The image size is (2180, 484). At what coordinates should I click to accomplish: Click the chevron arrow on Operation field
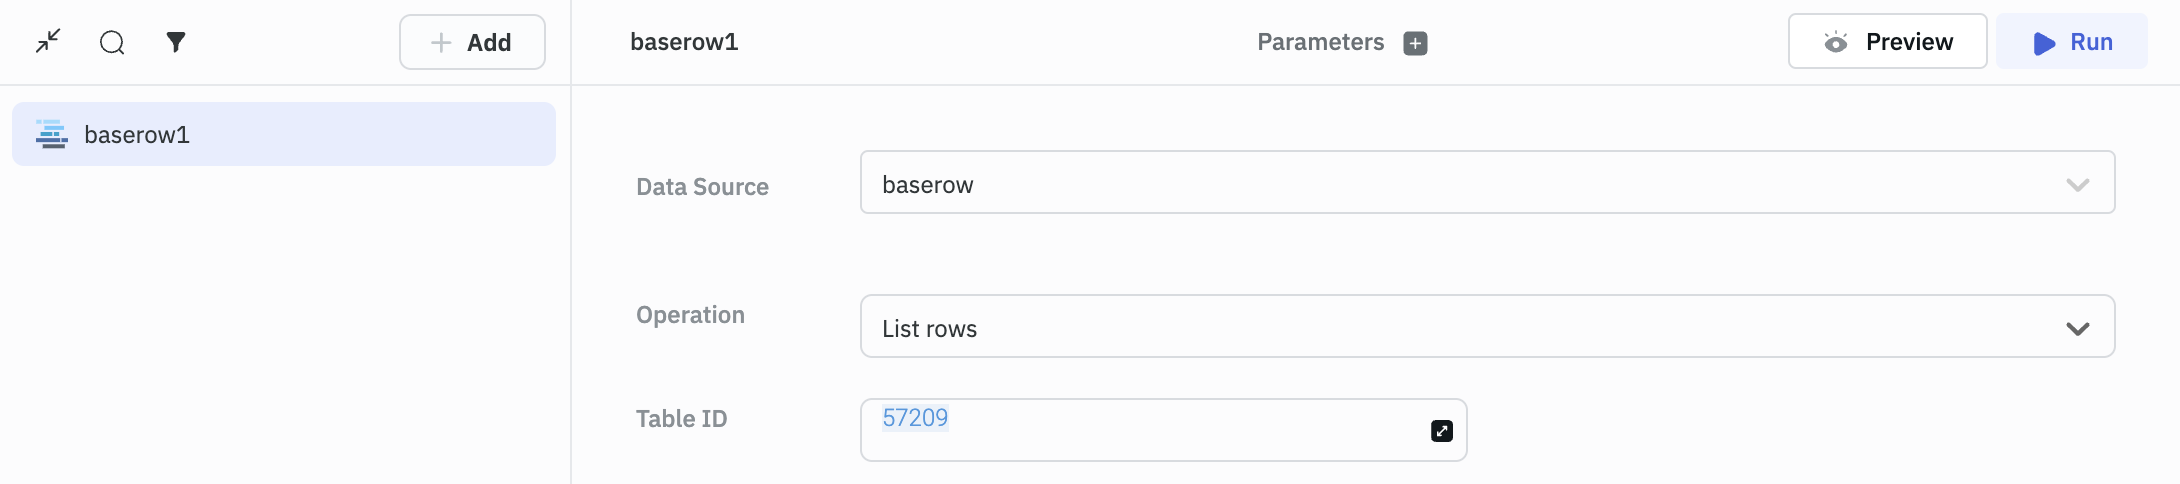2077,328
